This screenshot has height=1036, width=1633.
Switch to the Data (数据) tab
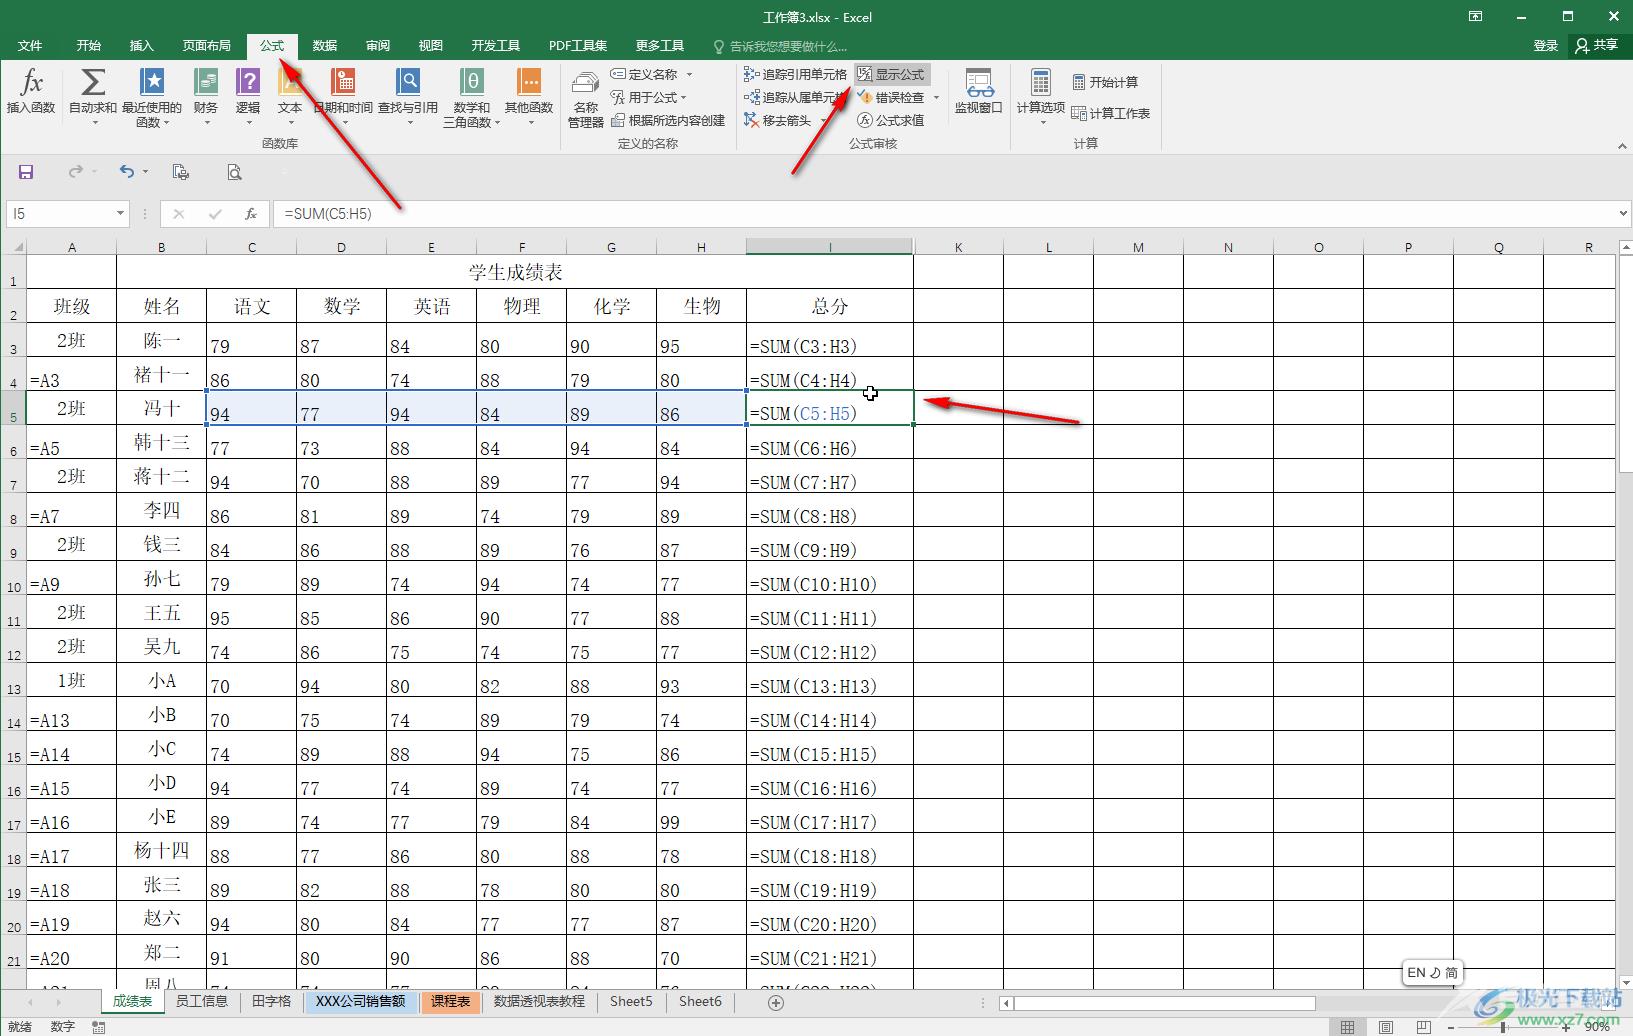pyautogui.click(x=324, y=45)
